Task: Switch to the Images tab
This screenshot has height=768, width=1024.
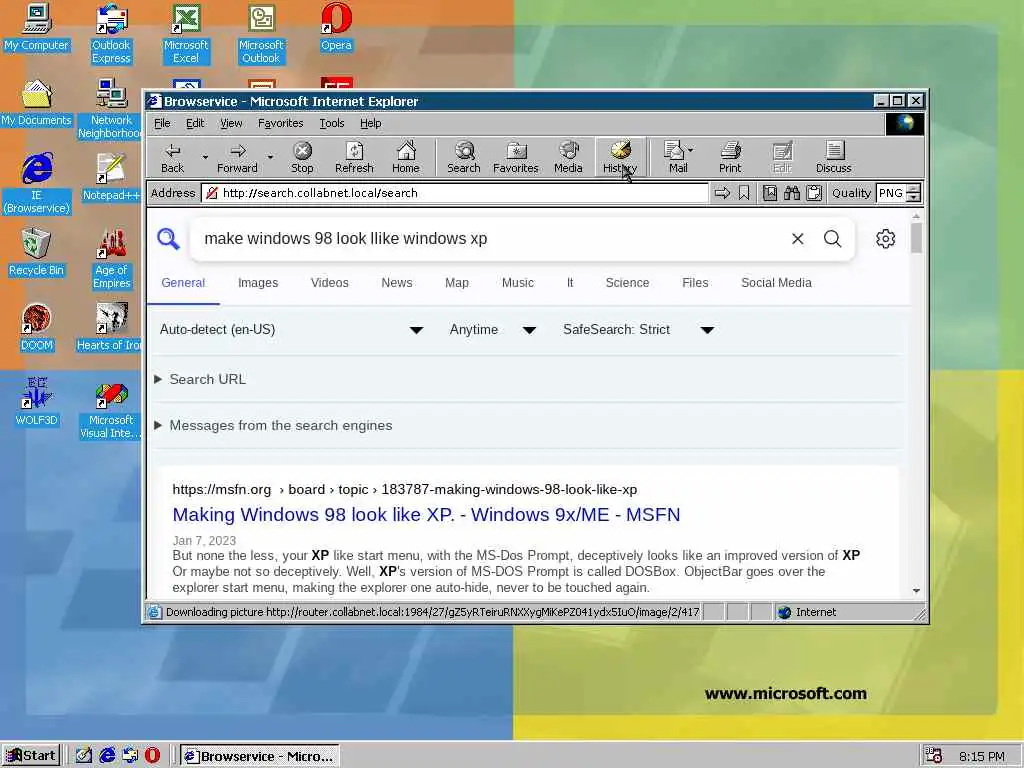Action: [258, 283]
